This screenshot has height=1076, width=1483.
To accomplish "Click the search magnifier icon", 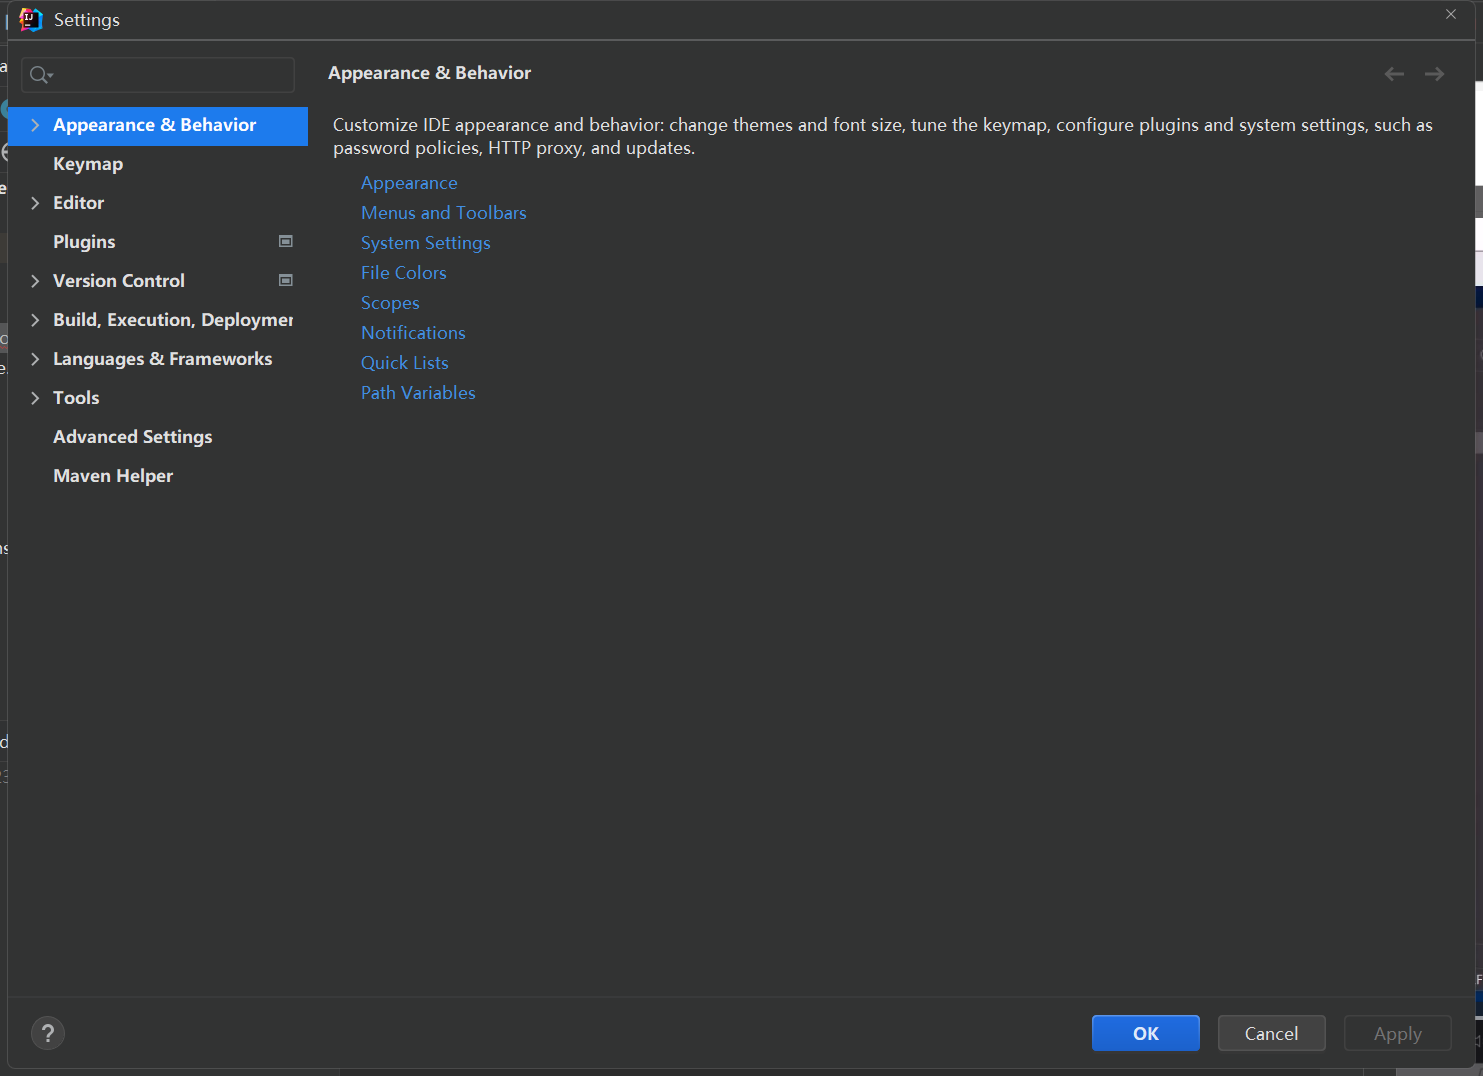I will [39, 75].
